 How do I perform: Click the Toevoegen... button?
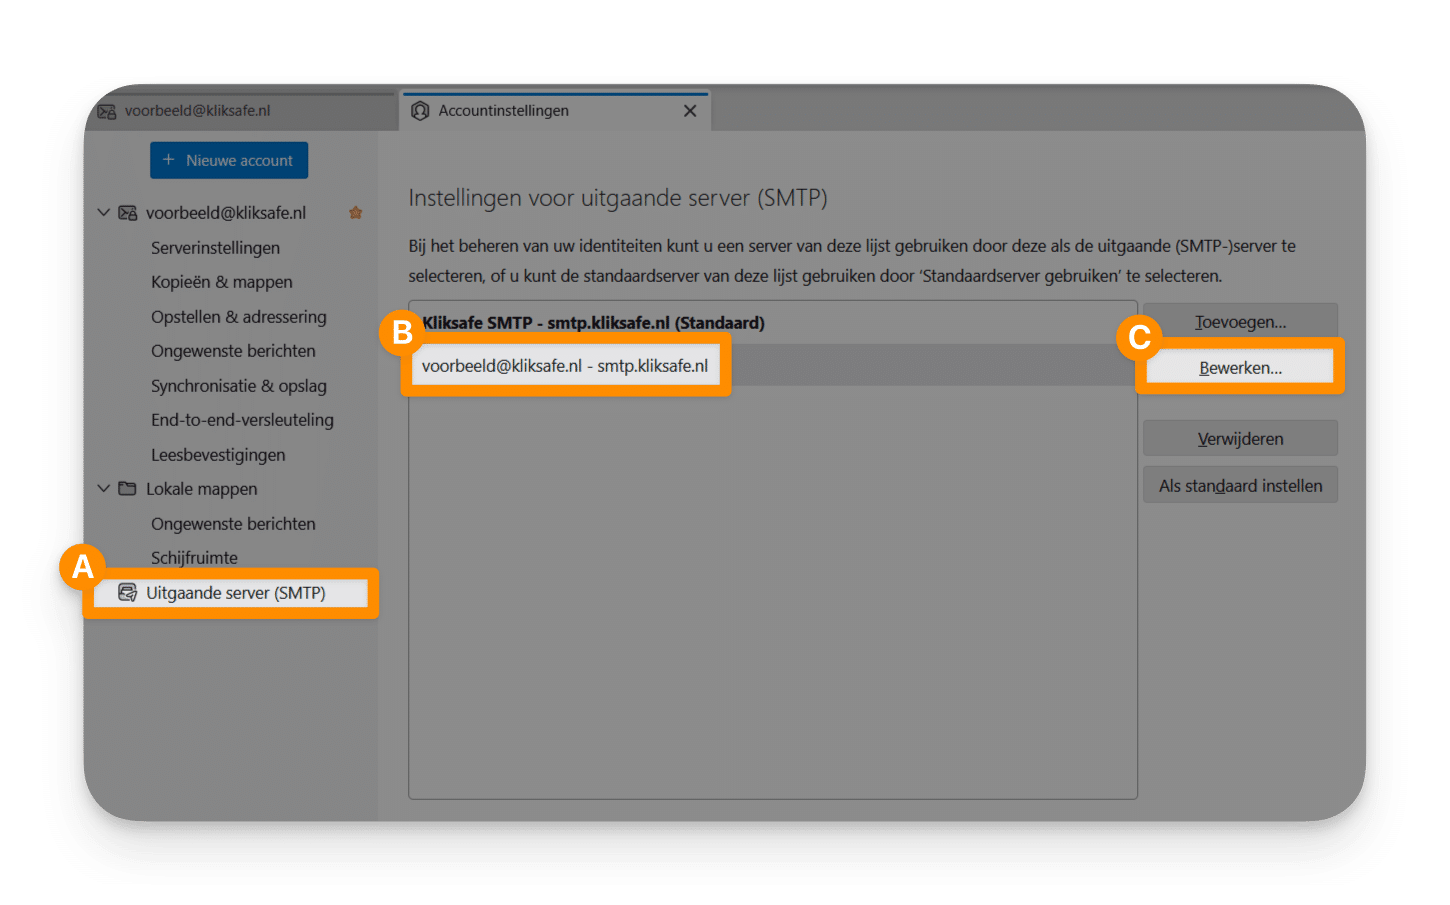coord(1240,322)
